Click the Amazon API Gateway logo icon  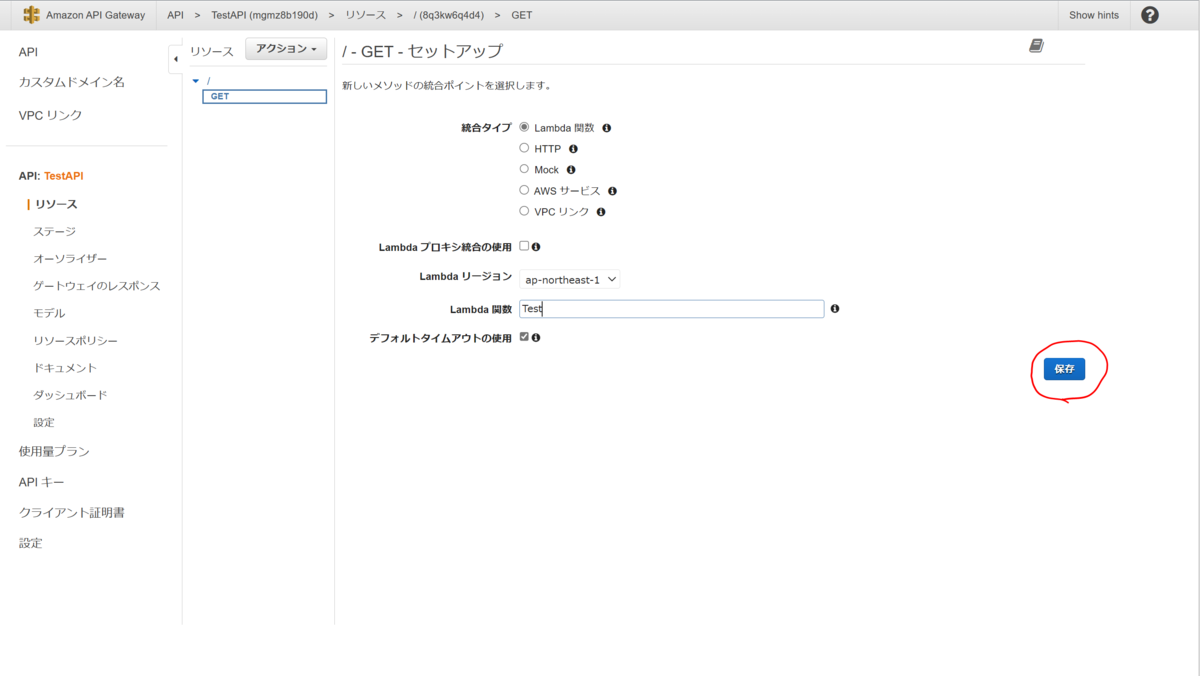(x=31, y=15)
